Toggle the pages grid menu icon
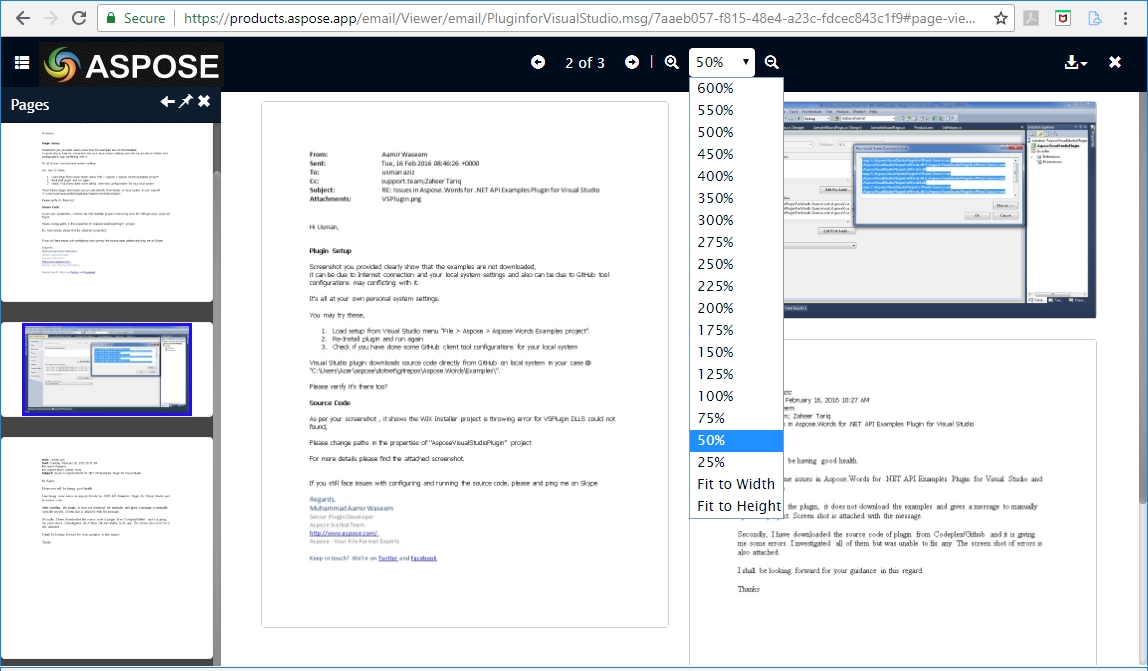Screen dimensions: 1148x671 point(22,63)
